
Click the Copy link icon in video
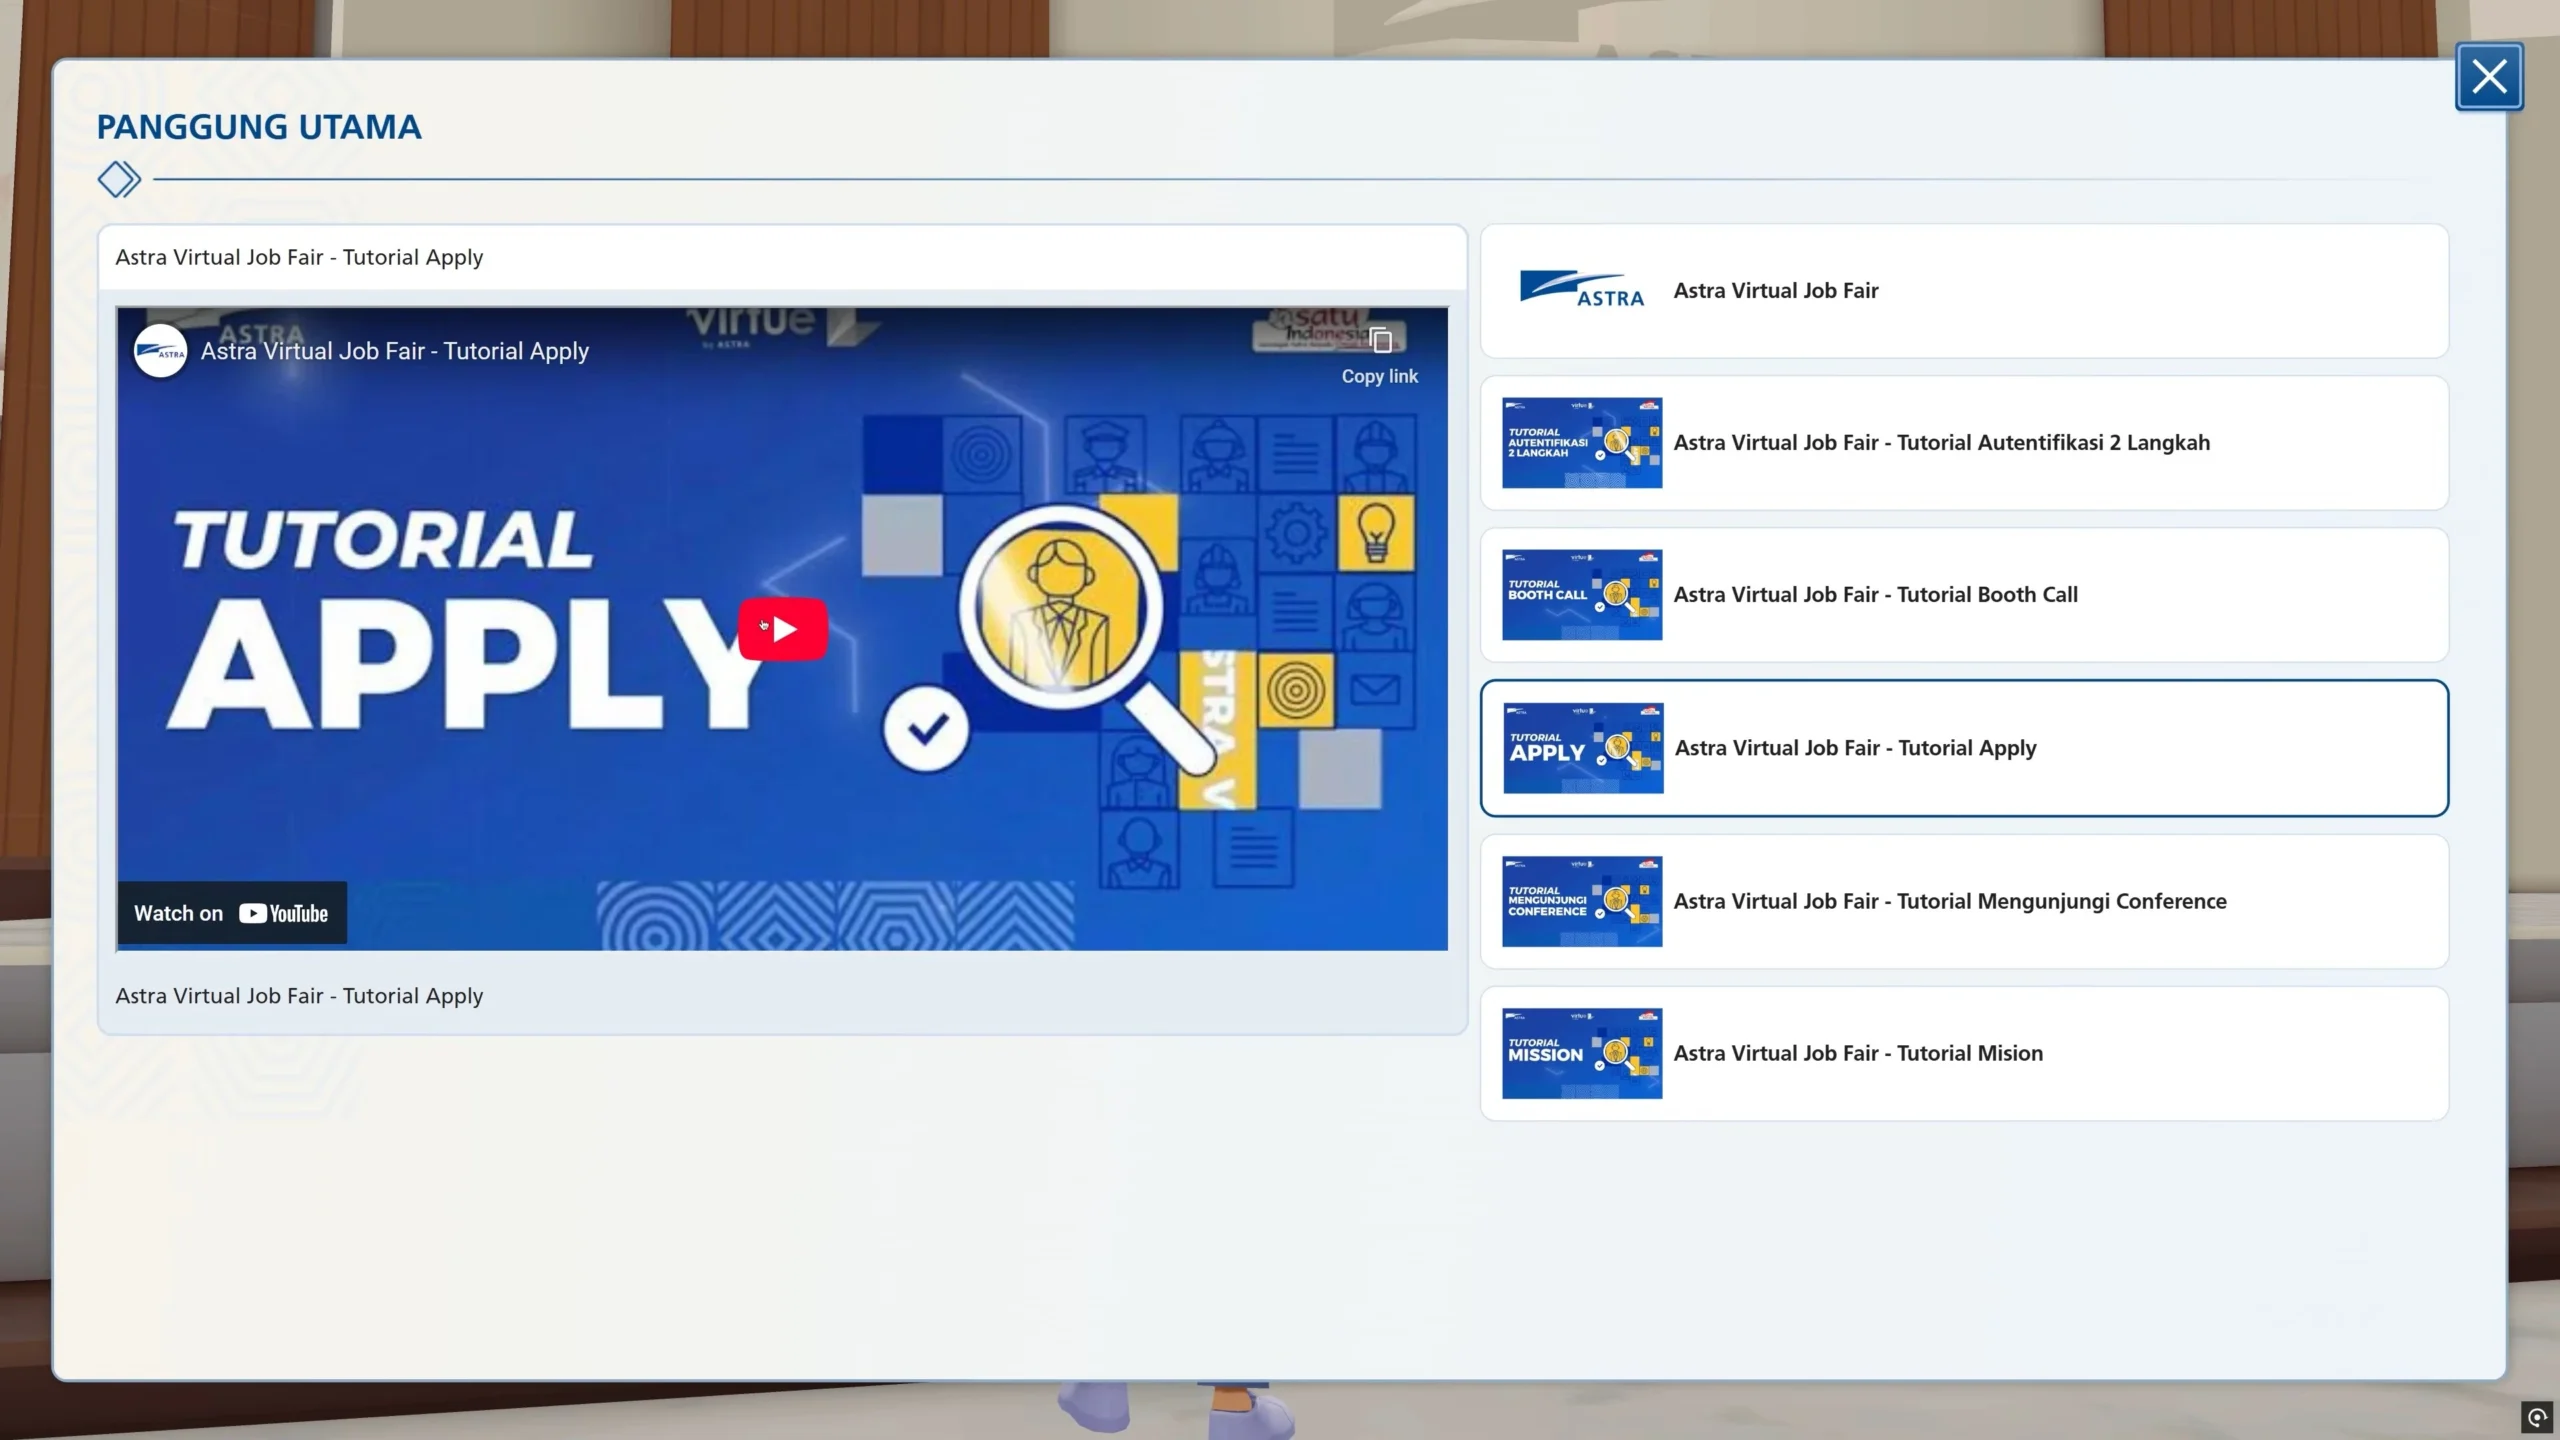[x=1380, y=342]
